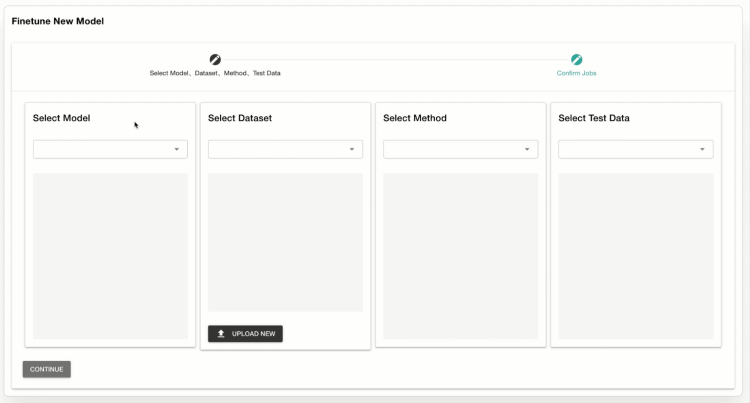Click the Continue button
The height and width of the screenshot is (403, 750).
click(47, 369)
